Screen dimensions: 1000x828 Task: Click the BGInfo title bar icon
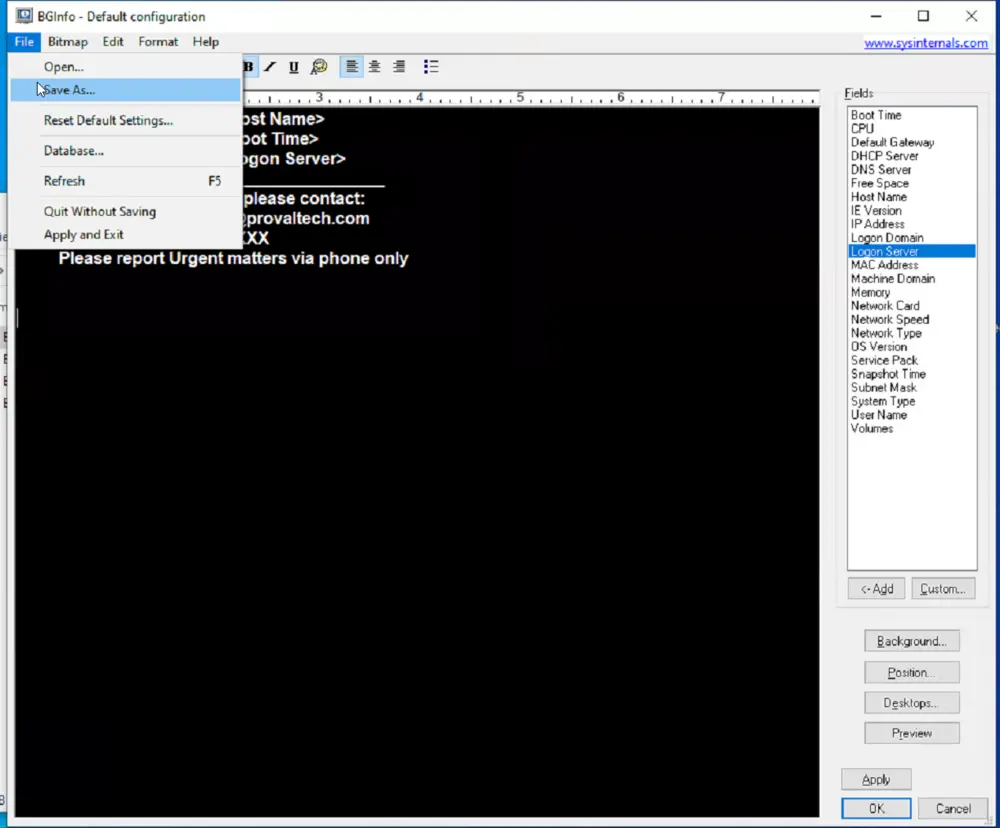(24, 15)
